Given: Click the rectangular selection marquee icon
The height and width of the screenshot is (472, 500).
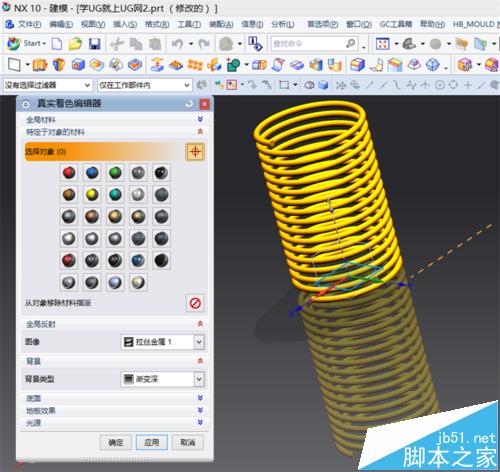Looking at the screenshot, I should click(284, 85).
